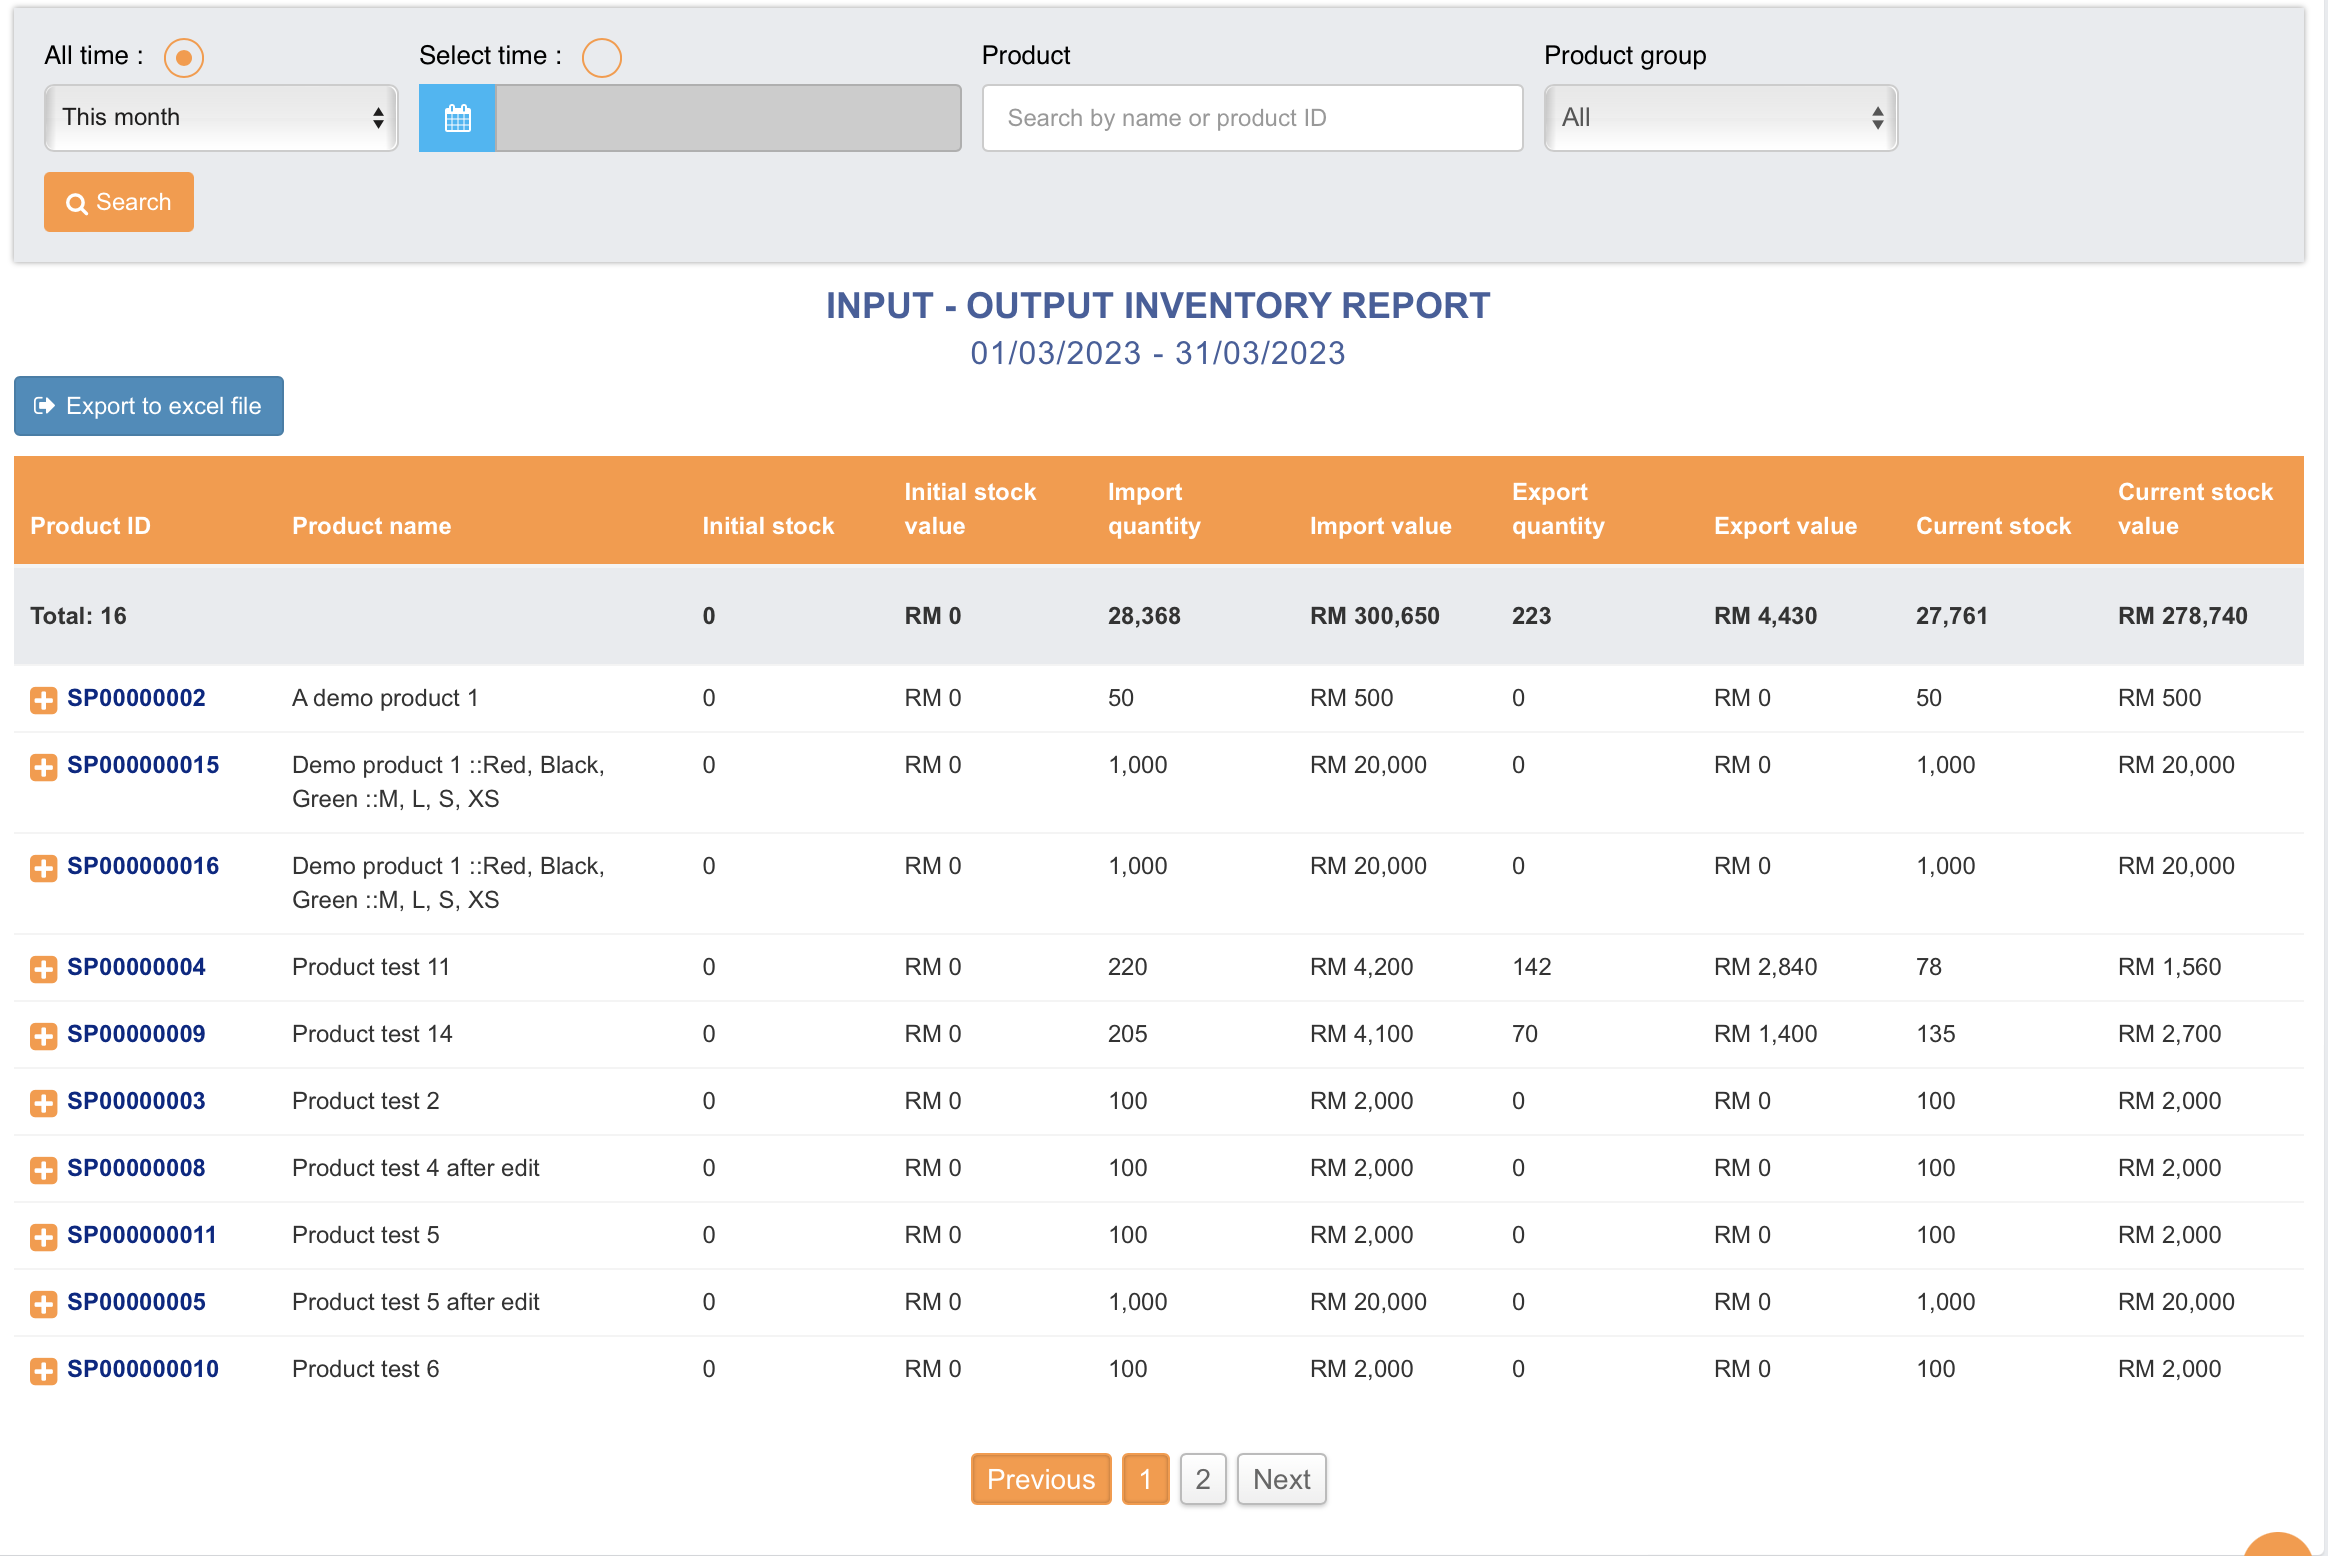Select the Select time radio button

tap(601, 58)
